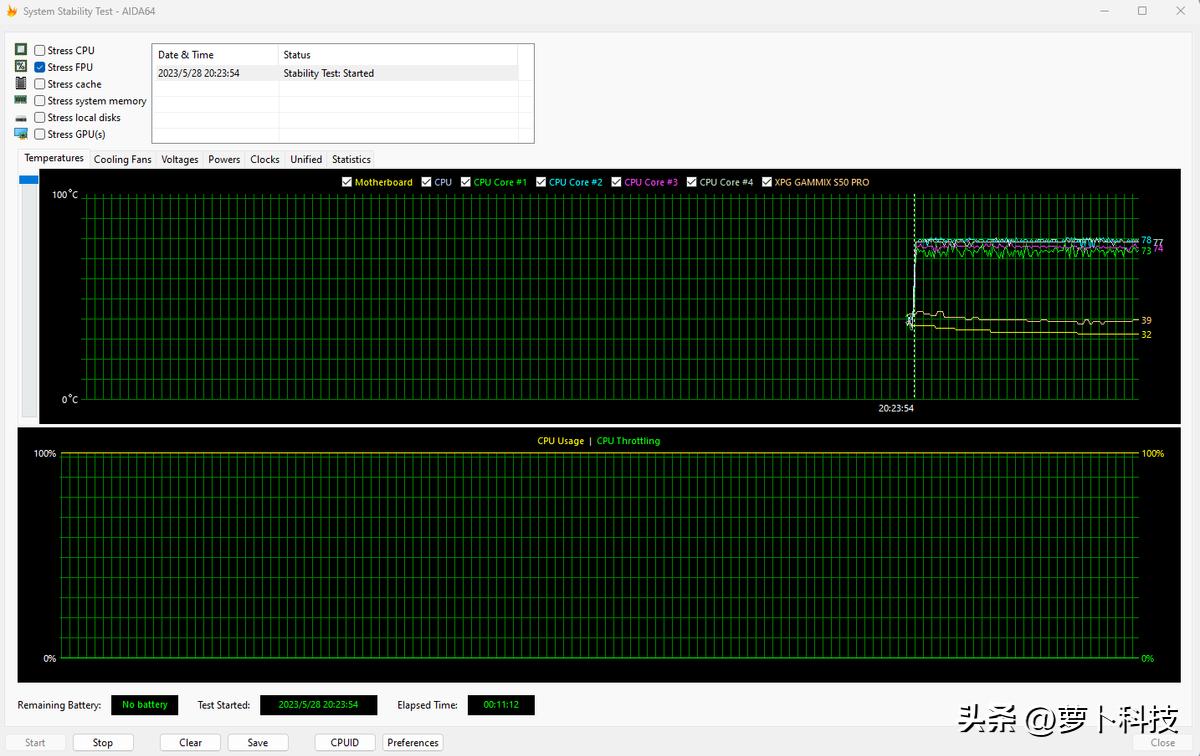Select the Voltages tab
Screen dimensions: 1200x756
pyautogui.click(x=179, y=158)
